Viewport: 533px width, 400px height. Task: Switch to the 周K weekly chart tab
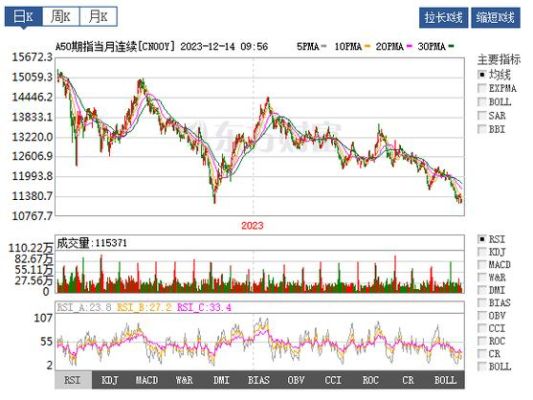[x=61, y=16]
